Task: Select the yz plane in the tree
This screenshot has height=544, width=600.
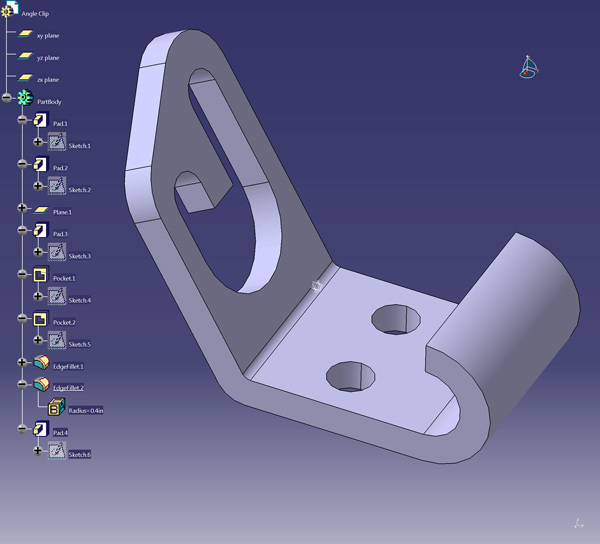Action: click(x=25, y=57)
